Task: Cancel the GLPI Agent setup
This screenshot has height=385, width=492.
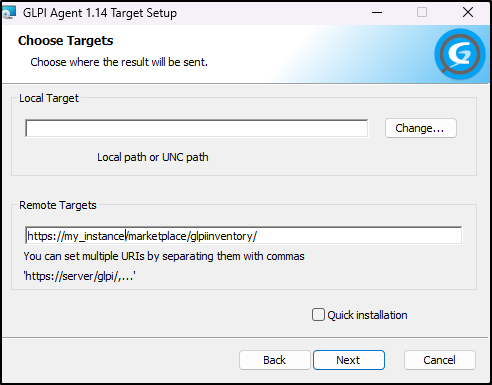Action: point(440,360)
